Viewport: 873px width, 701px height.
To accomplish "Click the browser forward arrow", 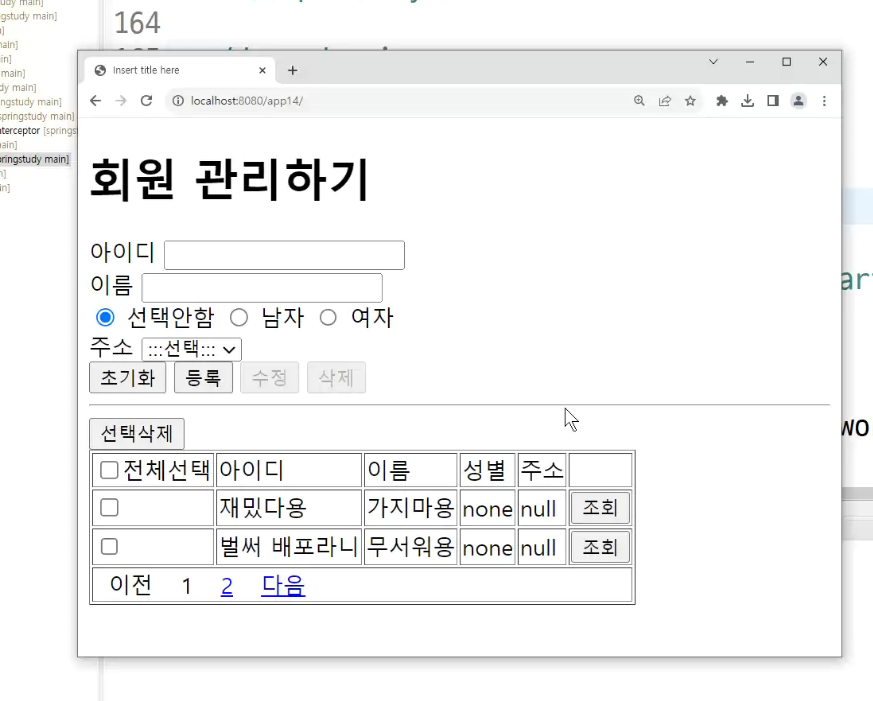I will [121, 101].
